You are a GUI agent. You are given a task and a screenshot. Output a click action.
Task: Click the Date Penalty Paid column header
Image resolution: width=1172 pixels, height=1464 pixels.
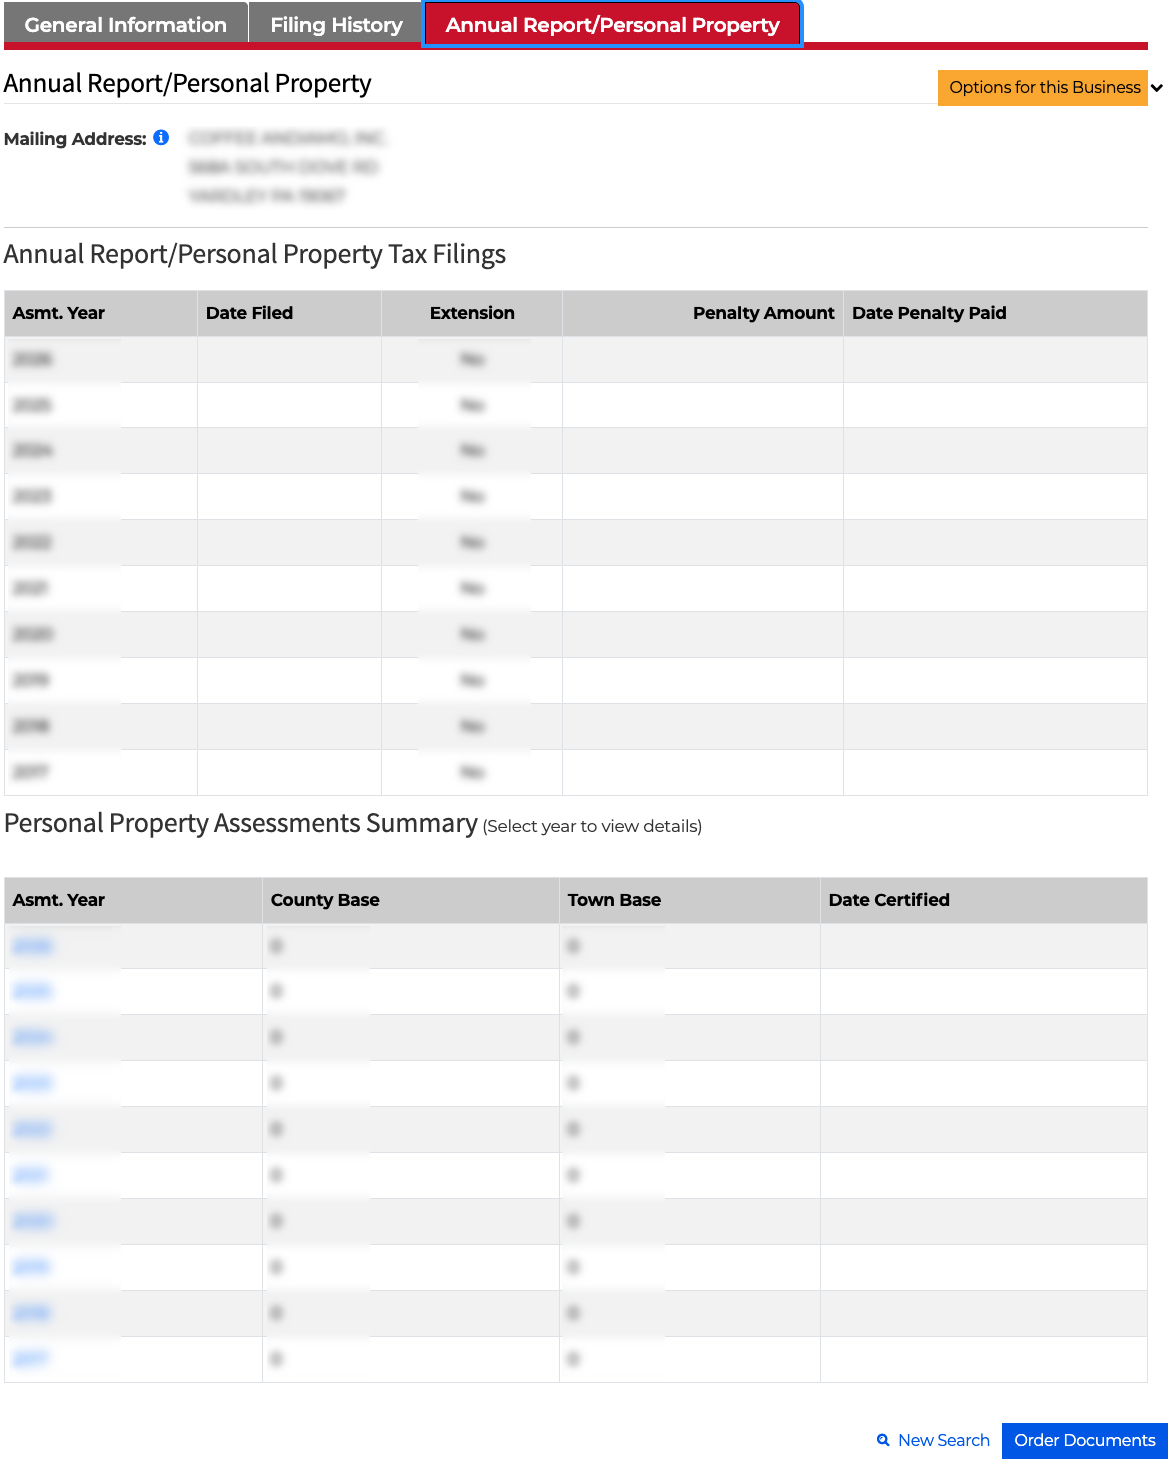(x=929, y=313)
